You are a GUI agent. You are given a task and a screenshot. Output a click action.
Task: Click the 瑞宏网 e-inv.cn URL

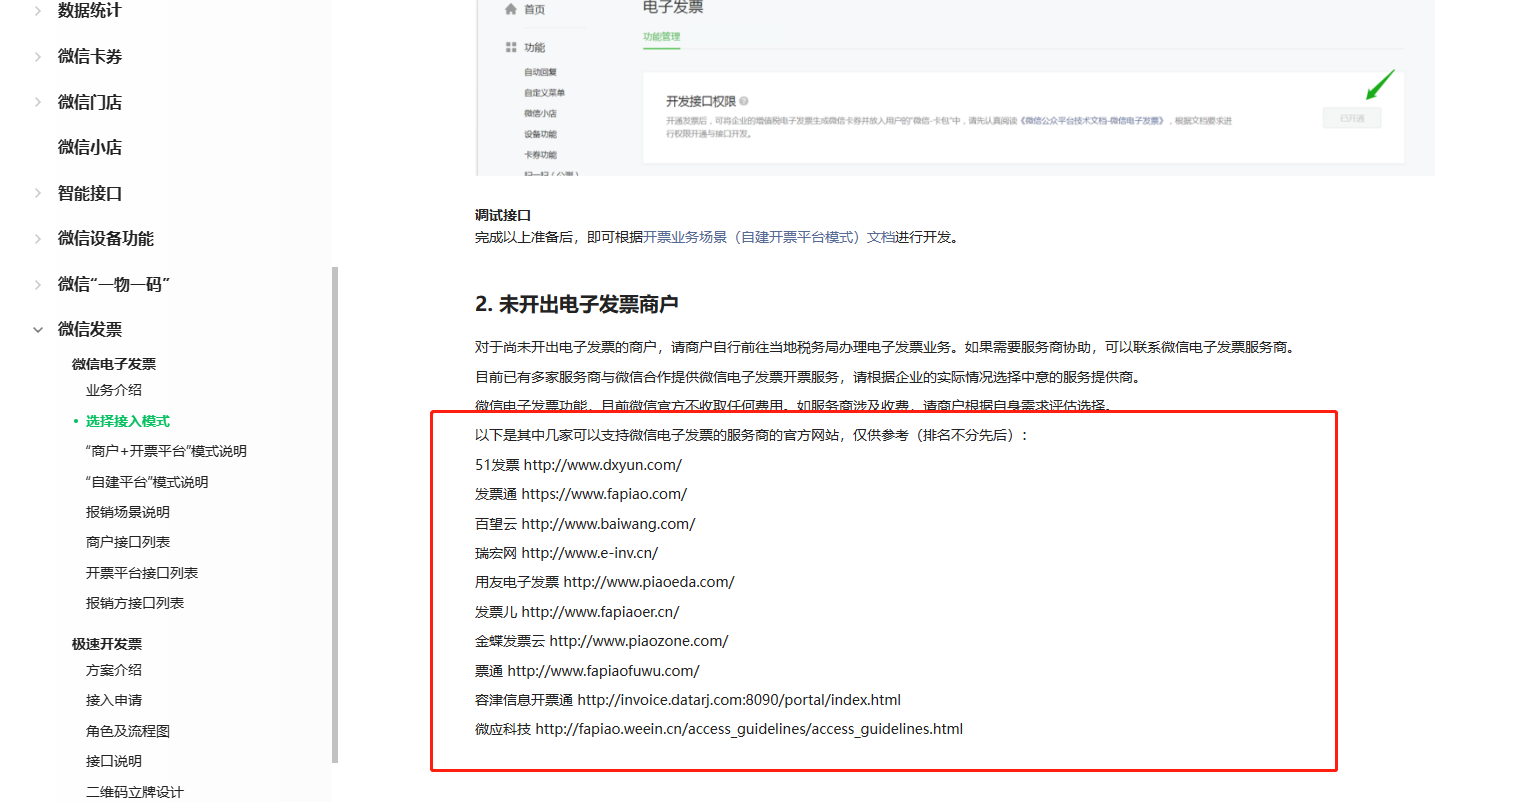tap(590, 553)
